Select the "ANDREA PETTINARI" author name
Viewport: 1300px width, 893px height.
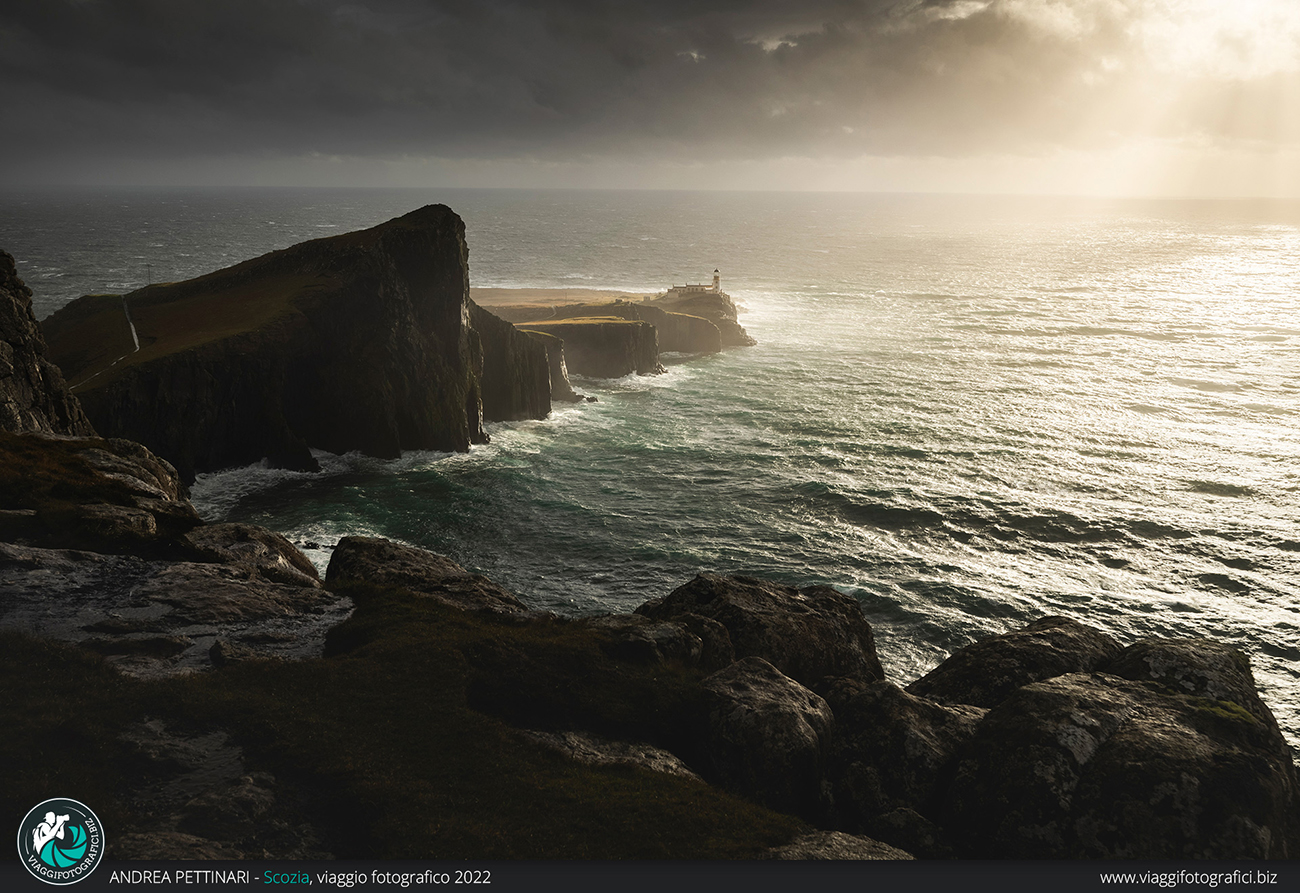180,877
